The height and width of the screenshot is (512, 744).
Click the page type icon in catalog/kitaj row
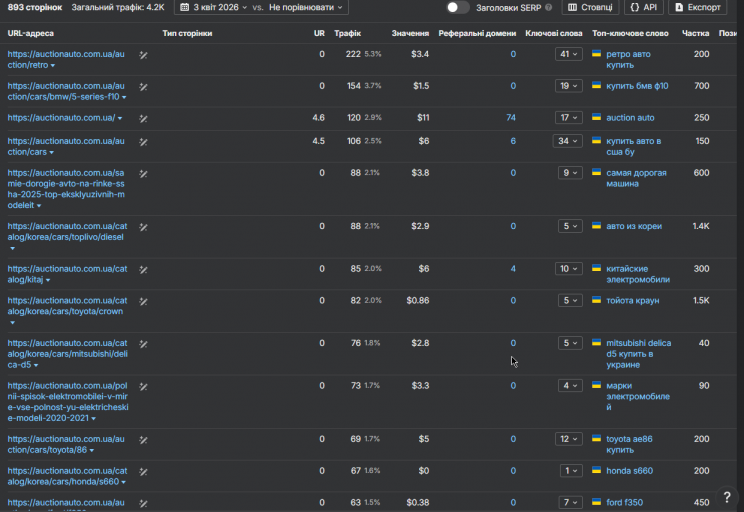coord(143,269)
